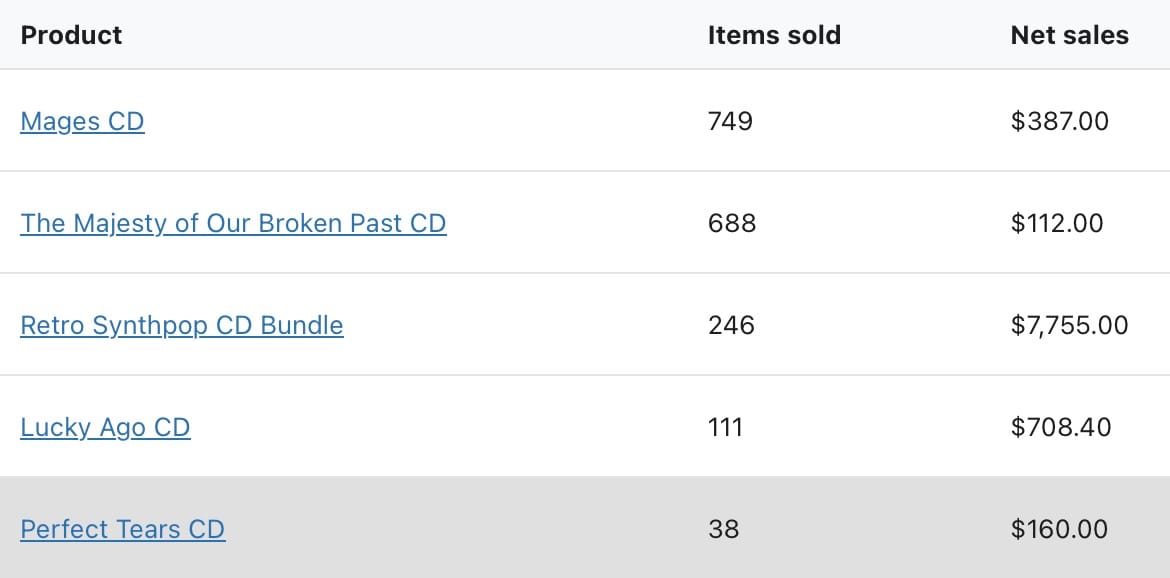Viewport: 1170px width, 578px height.
Task: Click the $7,755.00 net sales figure
Action: (x=1070, y=325)
